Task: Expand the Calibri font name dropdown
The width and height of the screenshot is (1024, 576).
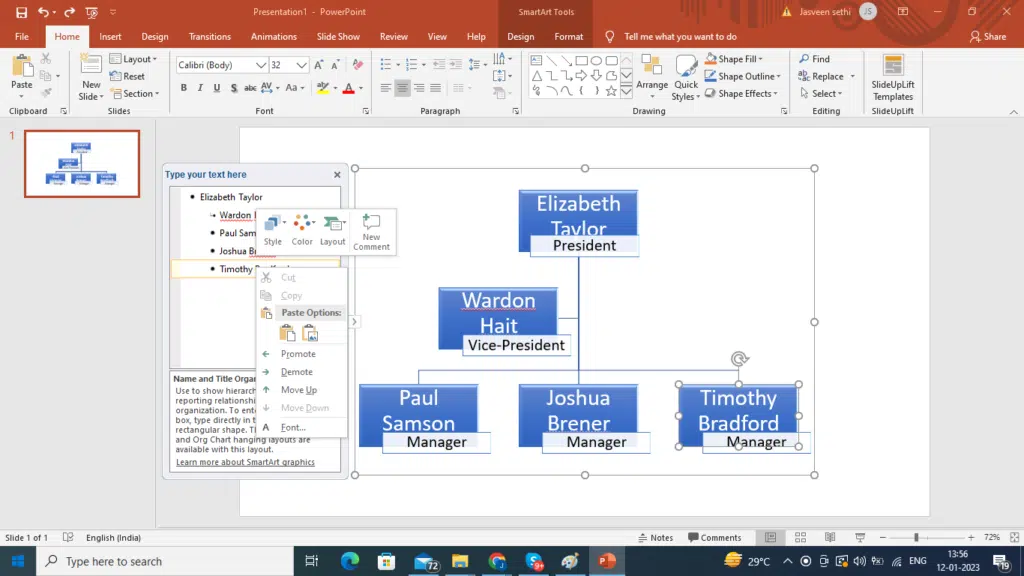Action: tap(261, 65)
